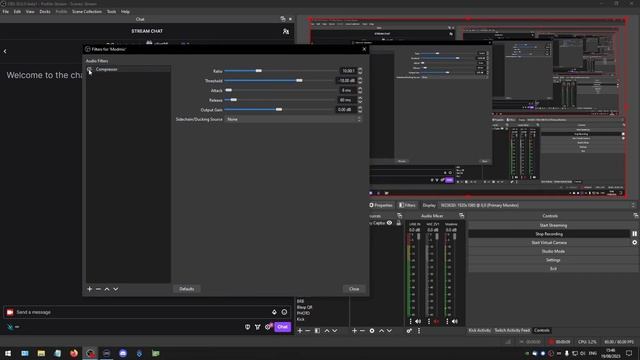Remove selected filter with minus icon
640x360 pixels.
(98, 289)
